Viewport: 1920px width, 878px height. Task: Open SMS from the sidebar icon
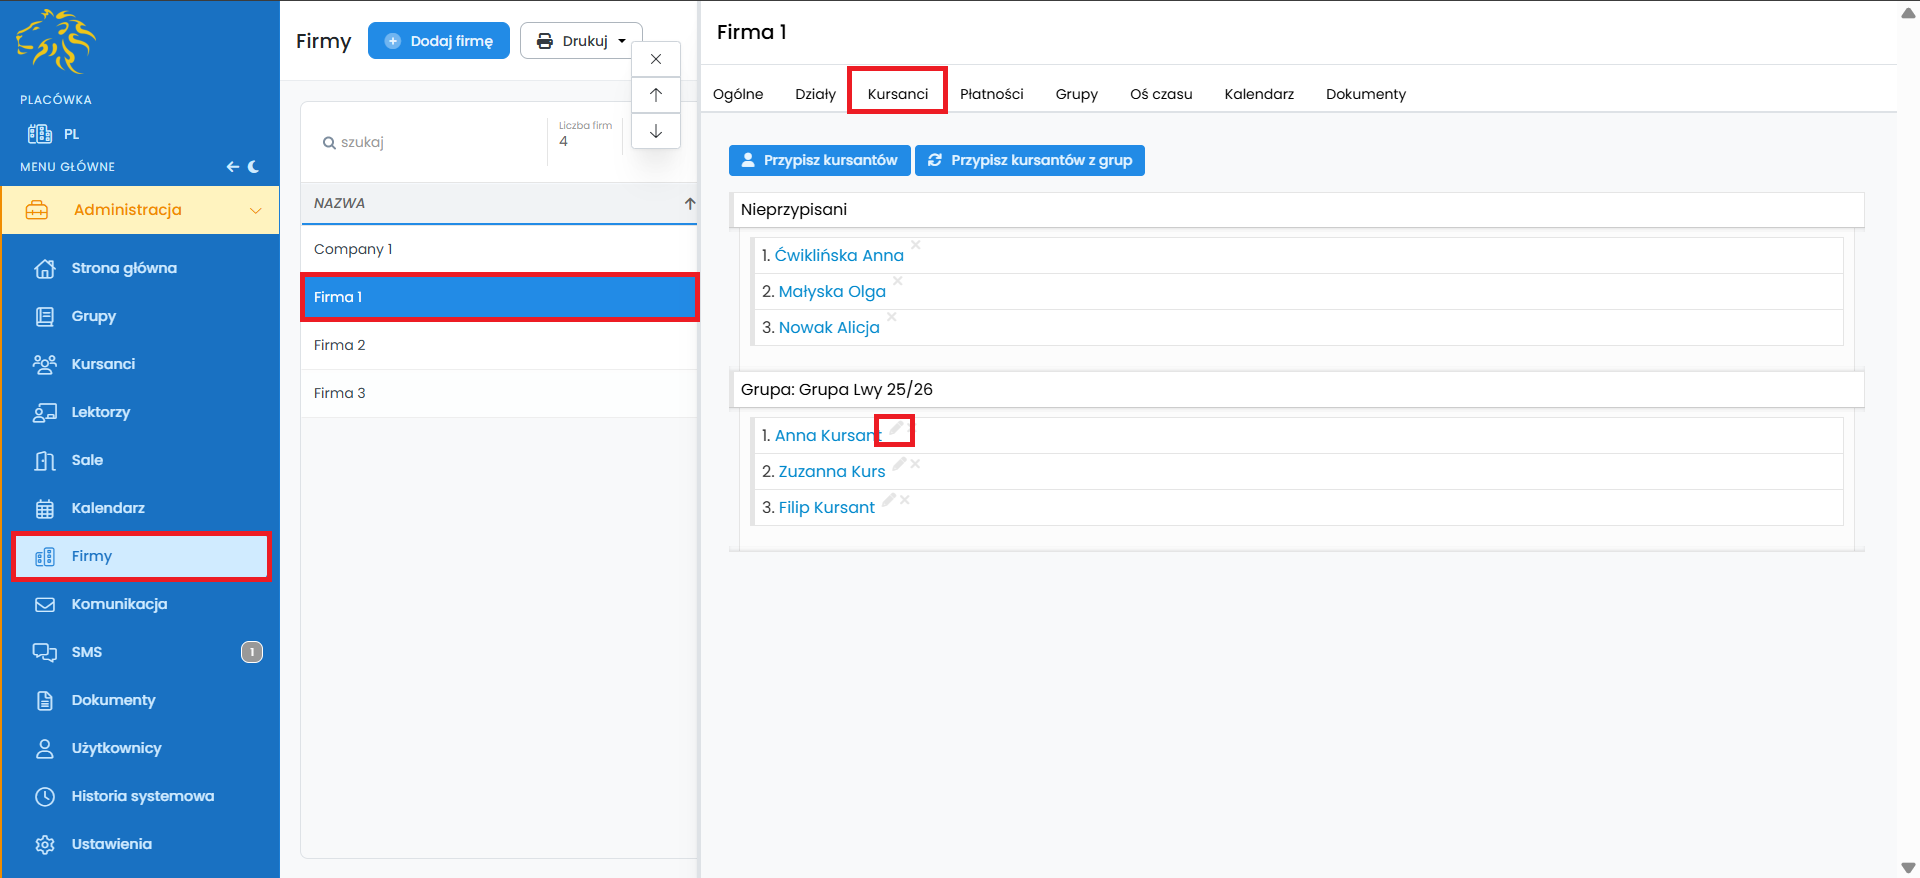pos(45,652)
